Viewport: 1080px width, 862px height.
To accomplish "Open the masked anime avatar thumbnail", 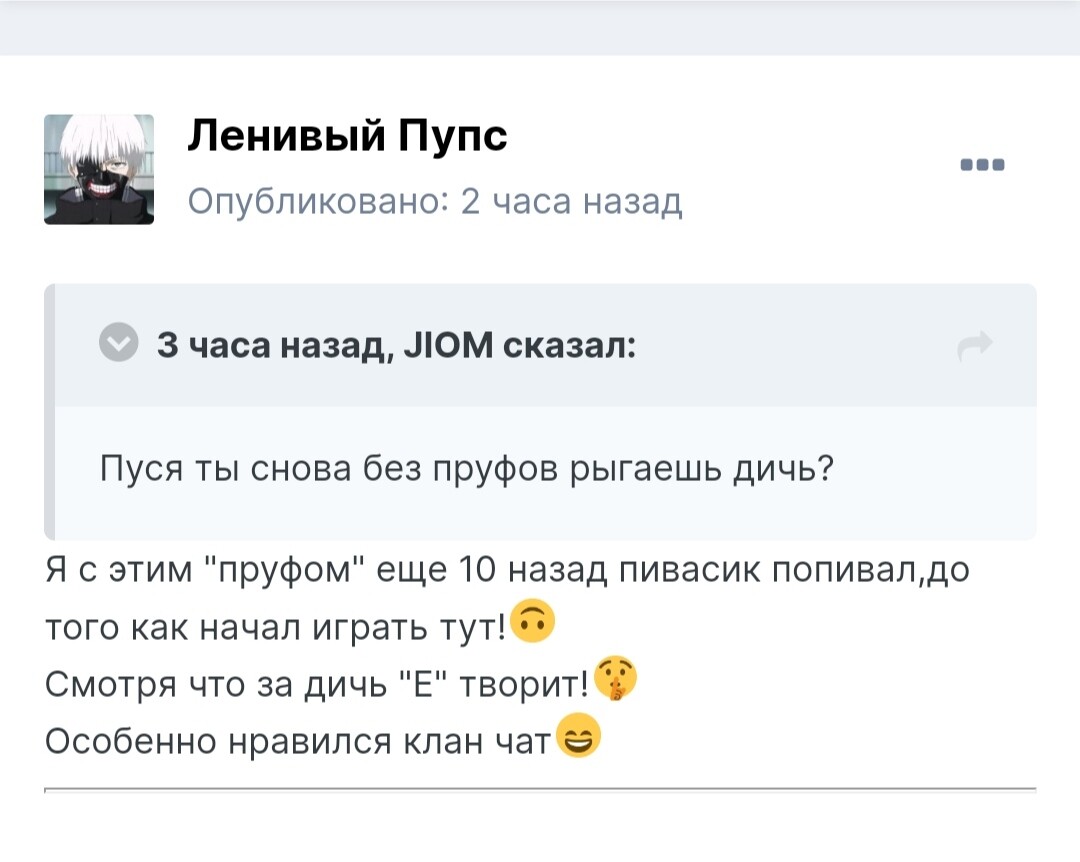I will (x=99, y=169).
